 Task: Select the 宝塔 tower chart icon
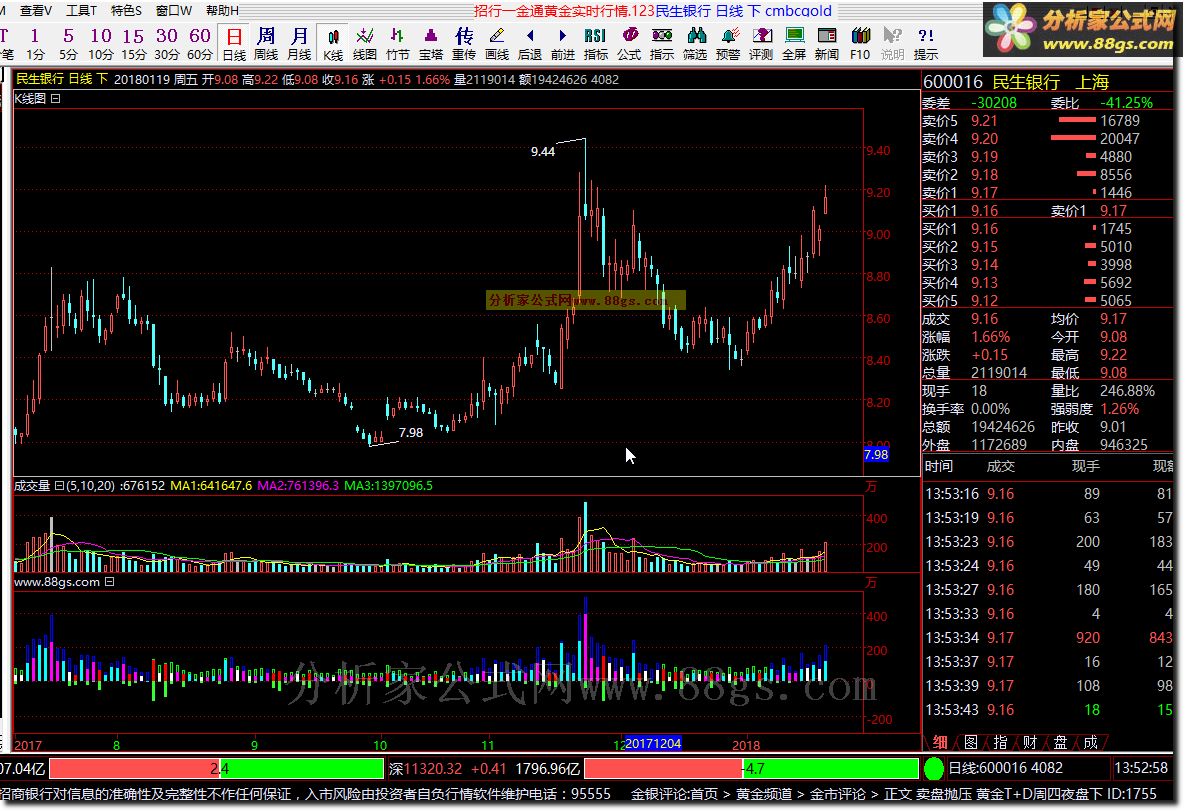click(x=431, y=44)
